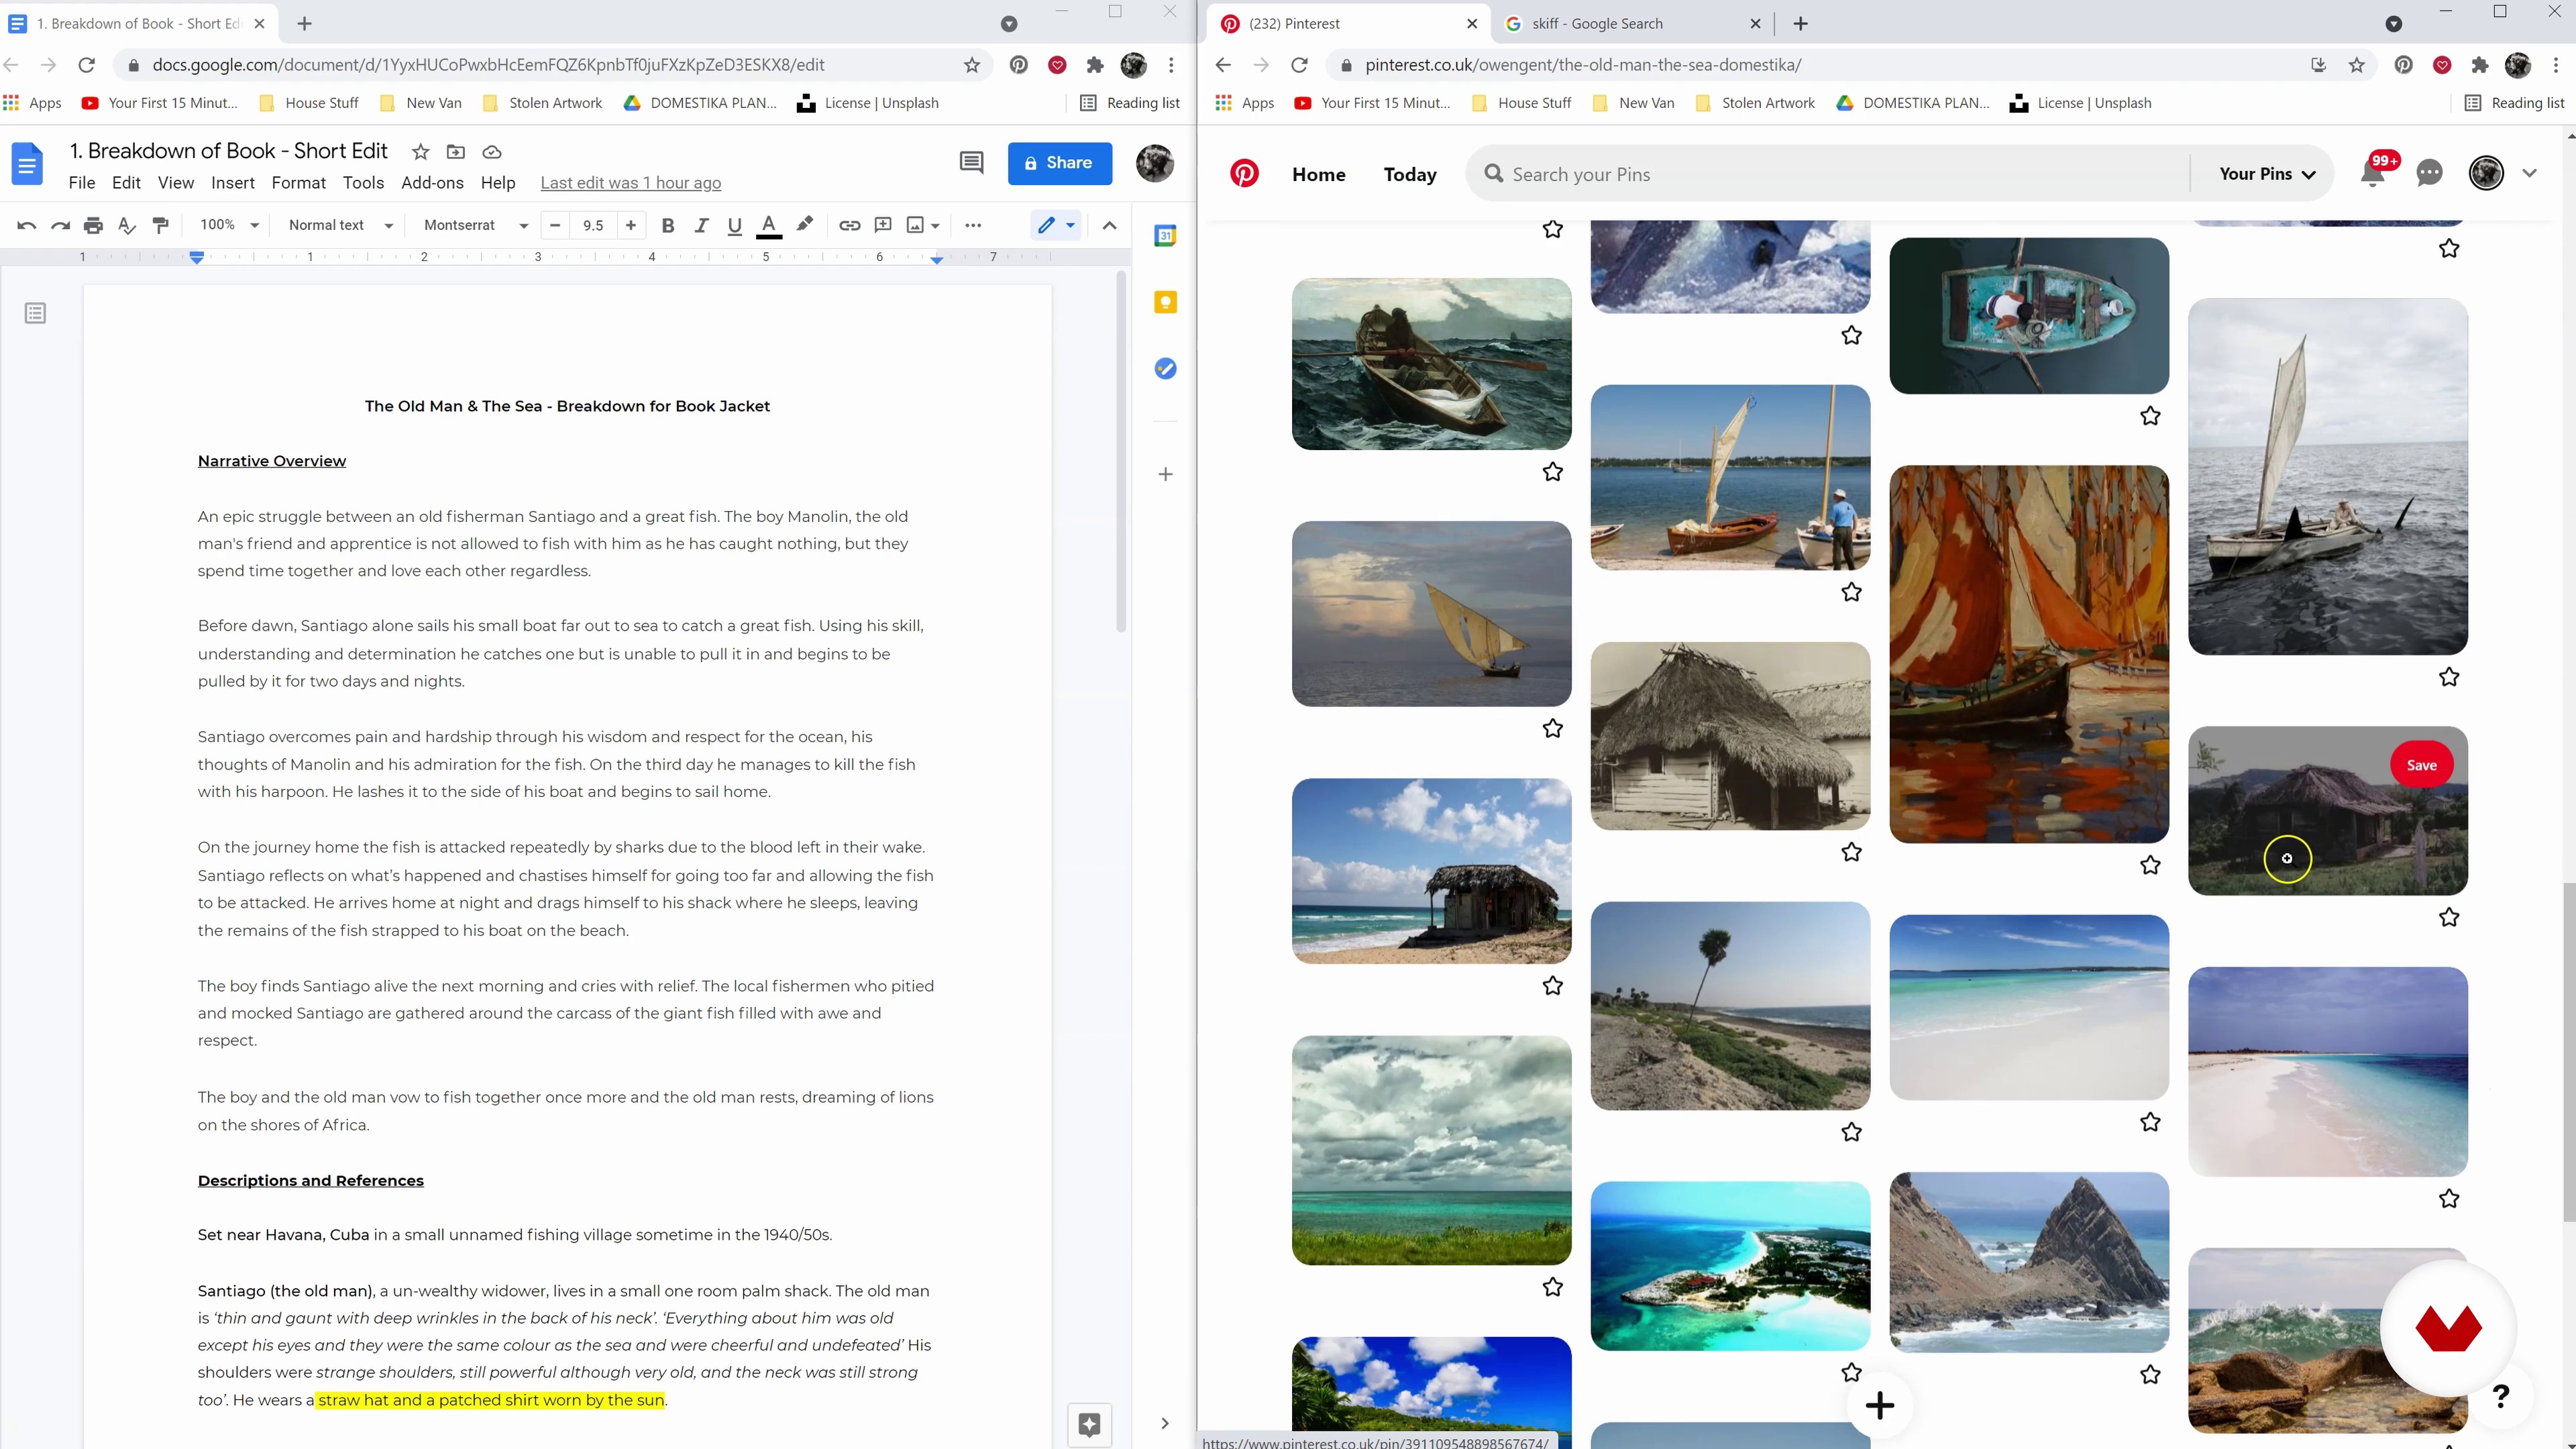
Task: Expand the side panel arrow in Docs
Action: point(1165,1423)
